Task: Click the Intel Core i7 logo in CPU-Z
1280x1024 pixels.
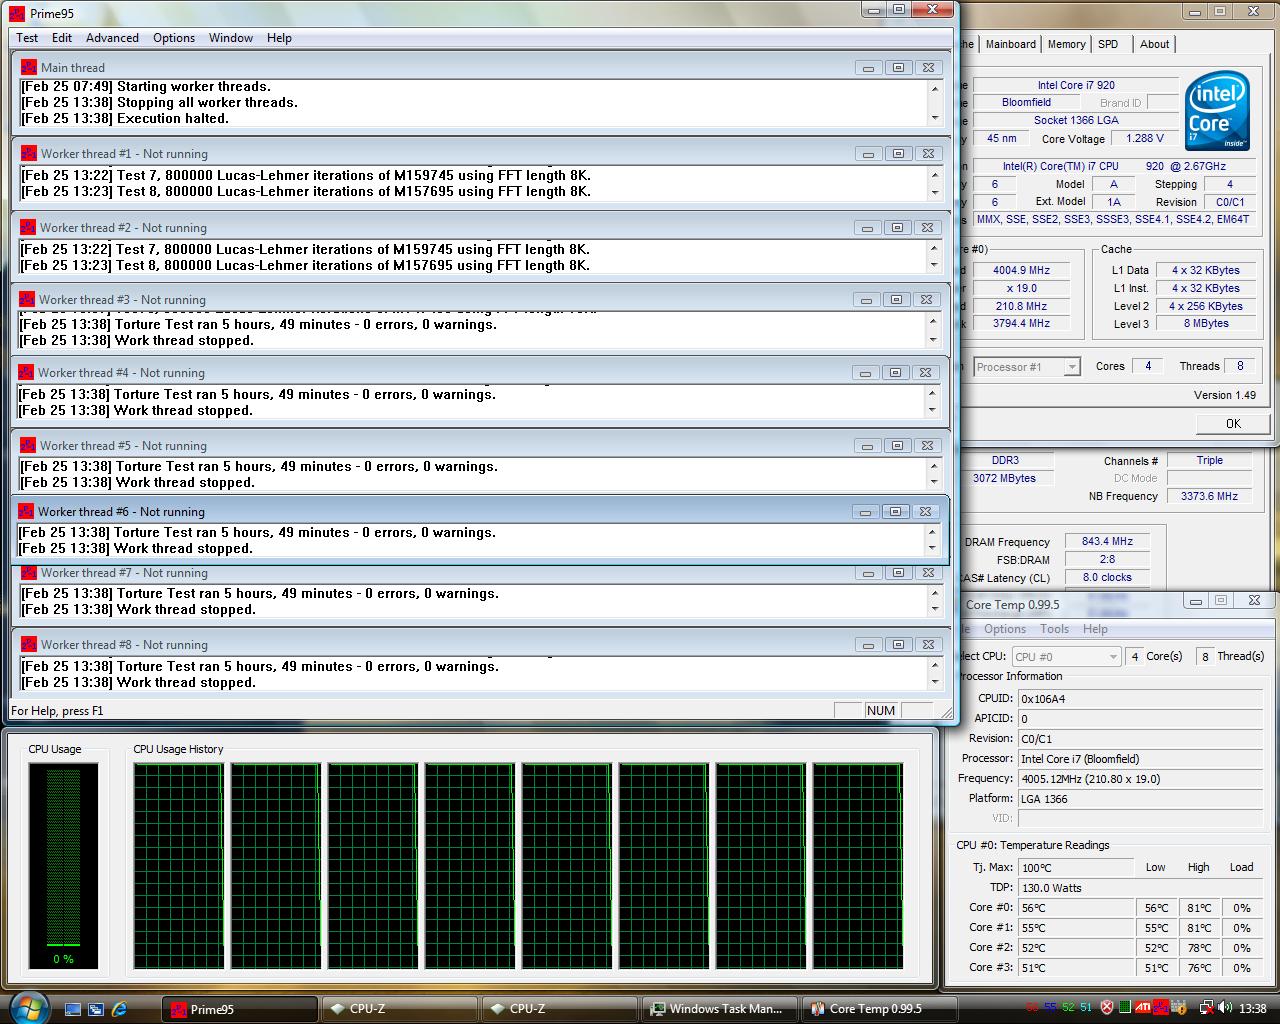Action: pos(1217,111)
